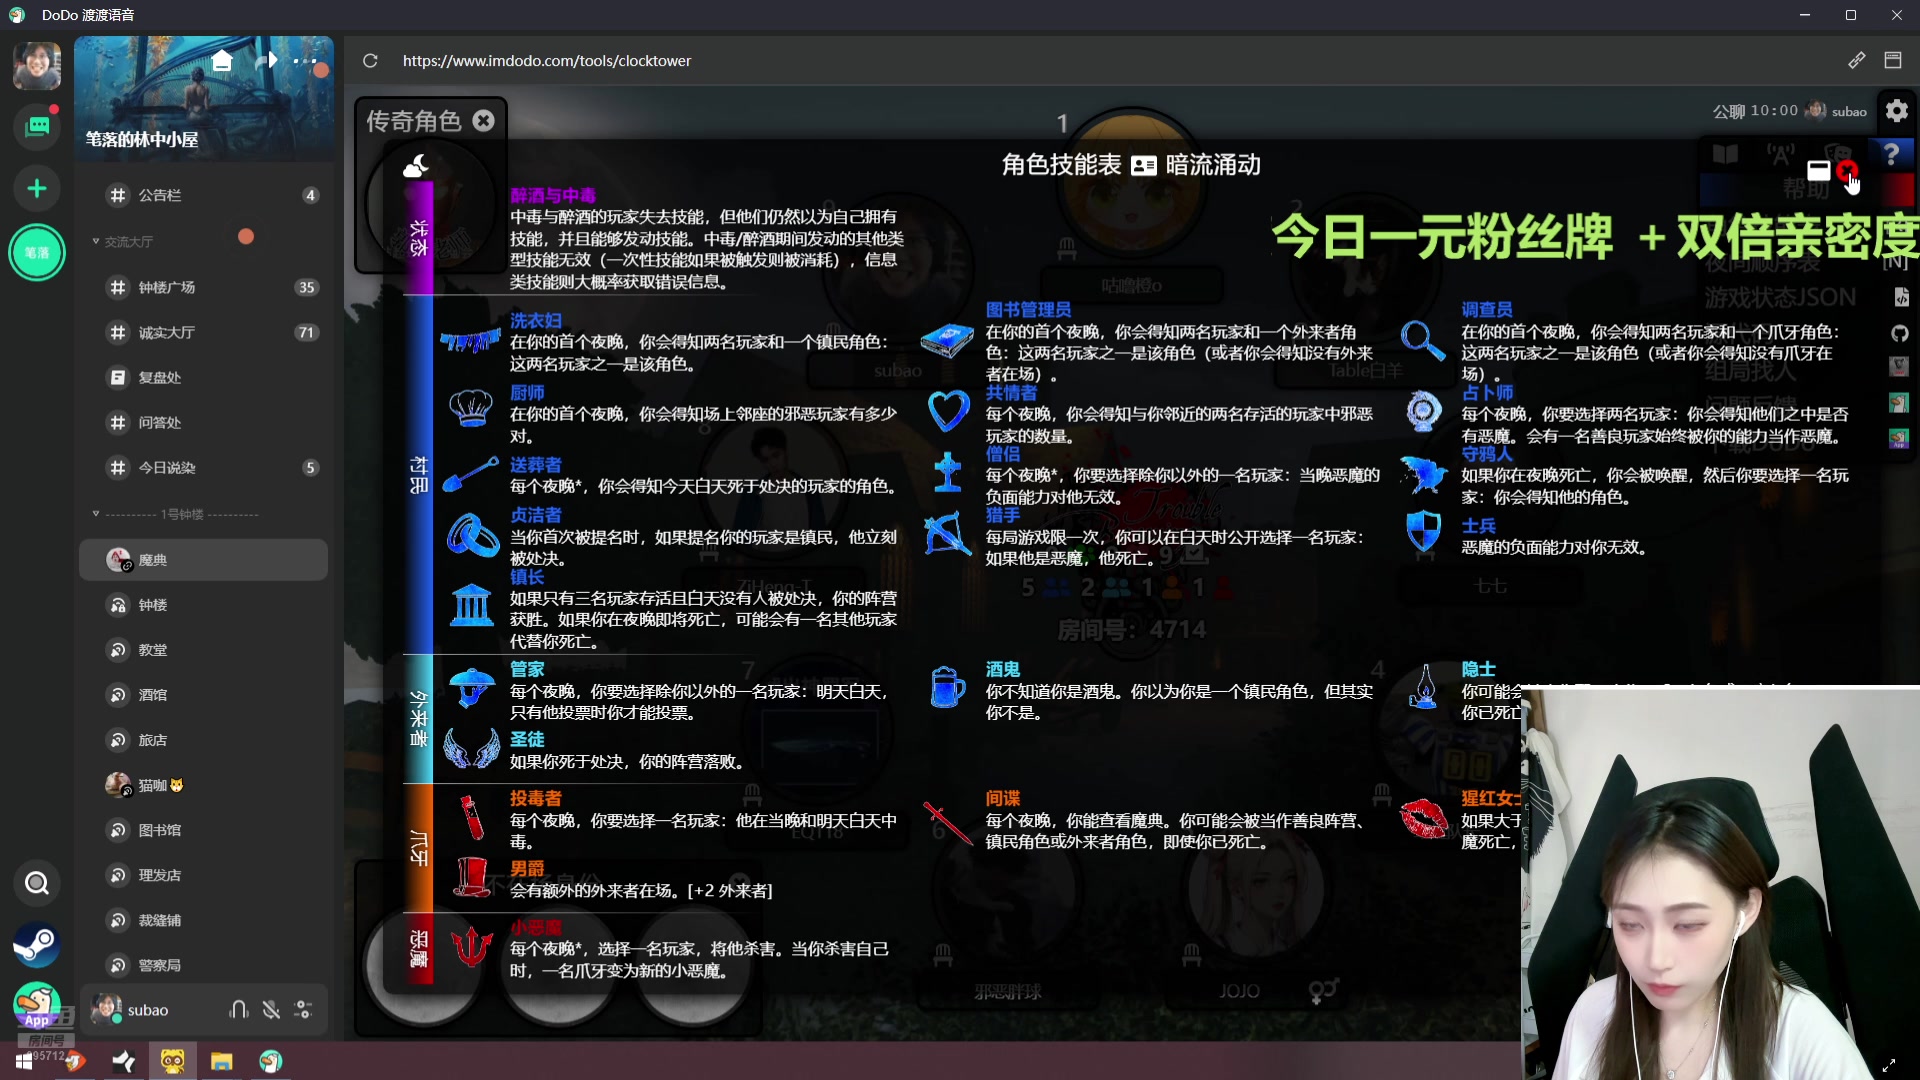Click the 投毒者 poison role icon
Viewport: 1920px width, 1080px height.
(x=471, y=816)
